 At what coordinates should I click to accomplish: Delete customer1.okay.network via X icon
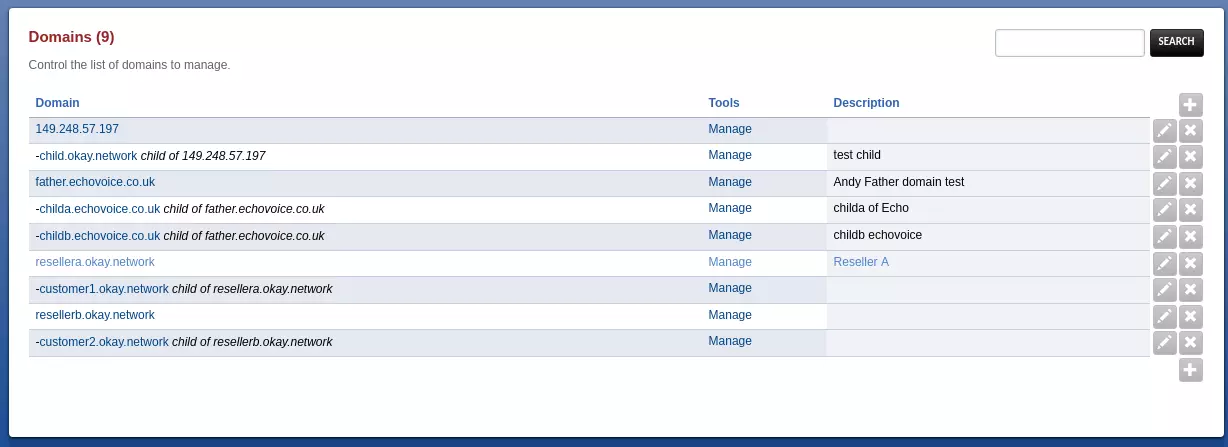tap(1190, 290)
